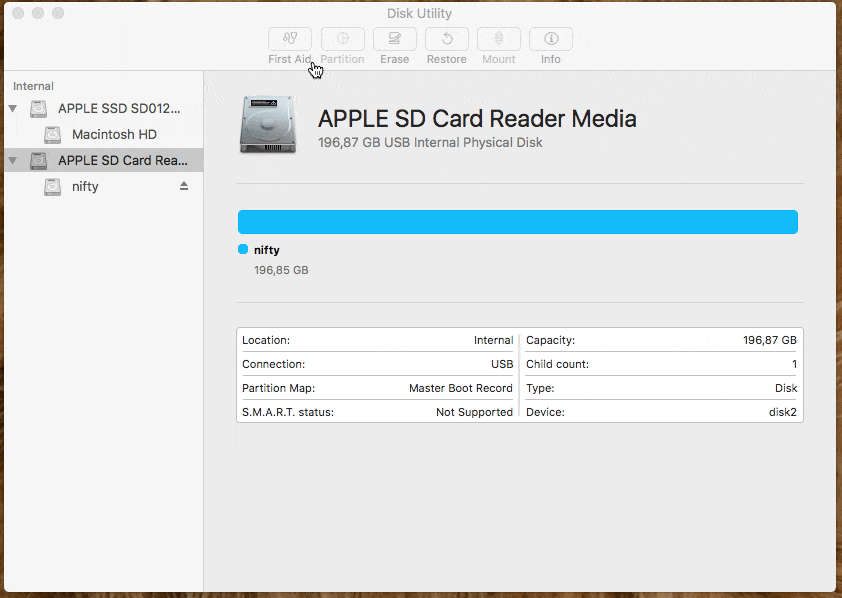Collapse the APPLE SD Card Reader entry
This screenshot has height=598, width=842.
tap(12, 160)
